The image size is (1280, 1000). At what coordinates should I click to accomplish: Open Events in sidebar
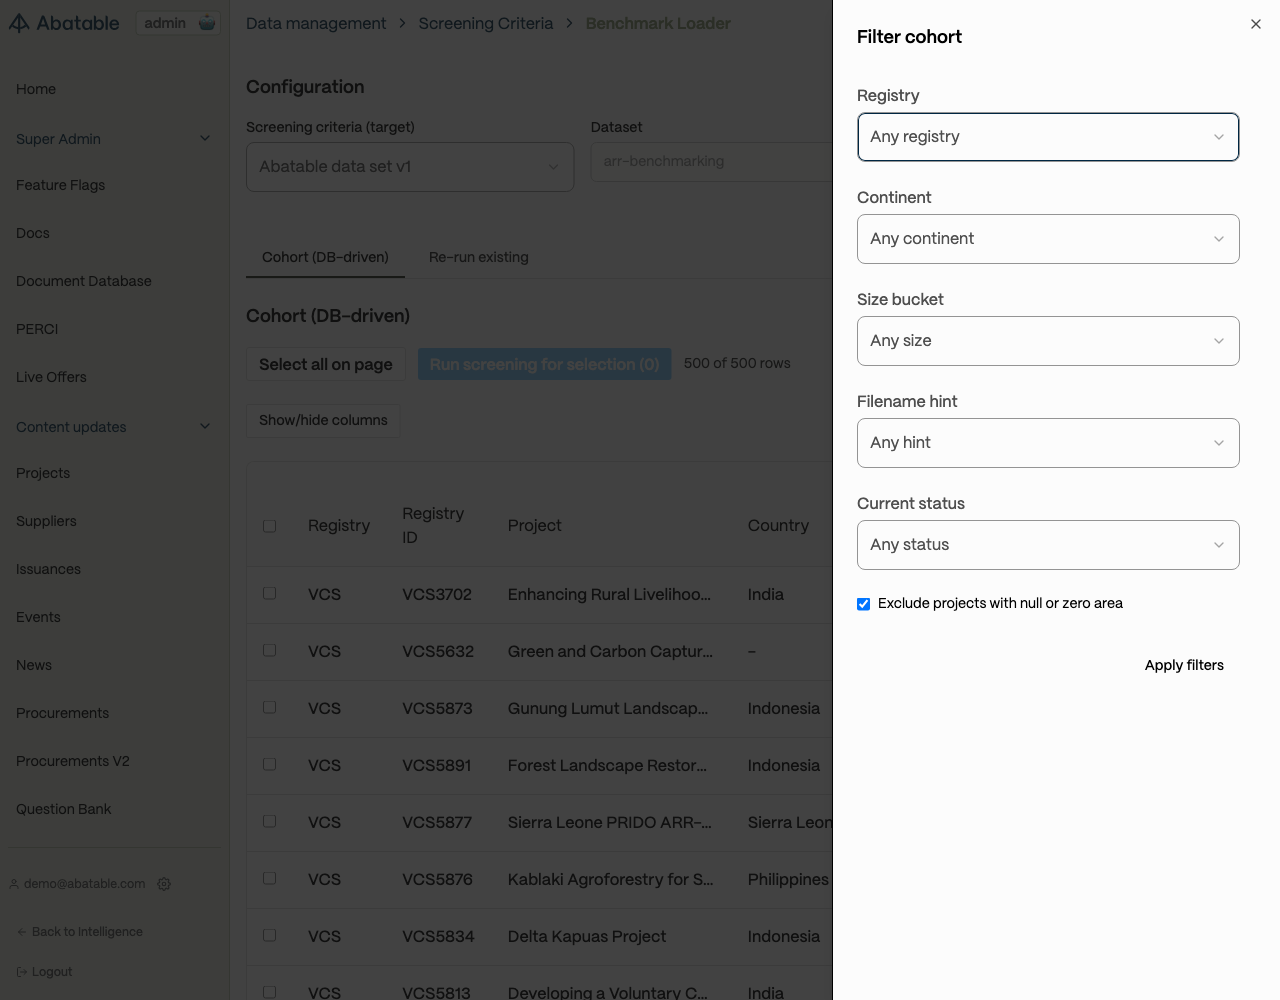pyautogui.click(x=38, y=617)
